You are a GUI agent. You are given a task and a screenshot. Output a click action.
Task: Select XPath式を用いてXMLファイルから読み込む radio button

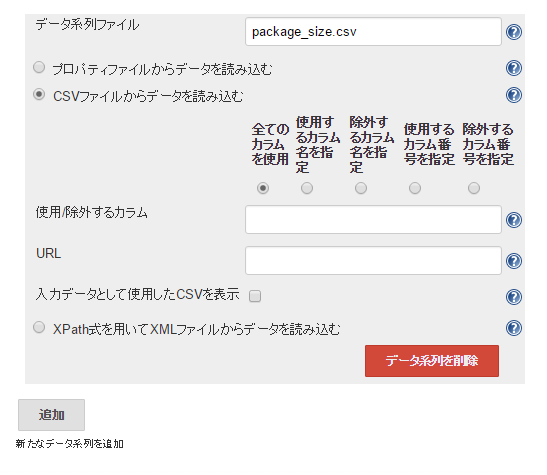tap(39, 327)
